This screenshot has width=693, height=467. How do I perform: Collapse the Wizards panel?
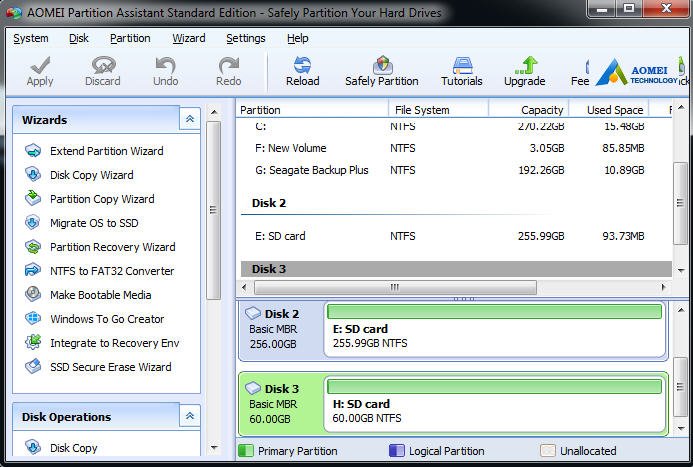[190, 119]
